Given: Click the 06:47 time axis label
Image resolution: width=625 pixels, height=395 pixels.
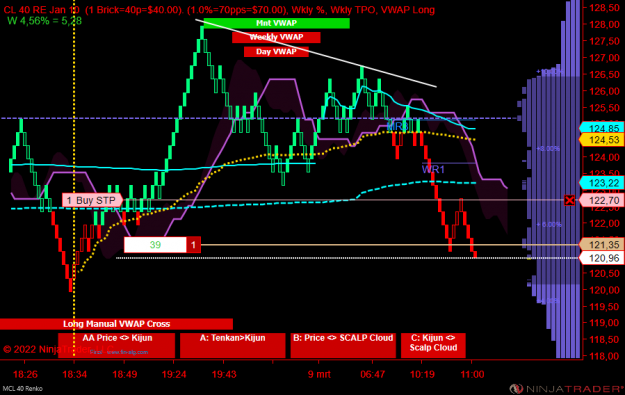Looking at the screenshot, I should [x=372, y=375].
